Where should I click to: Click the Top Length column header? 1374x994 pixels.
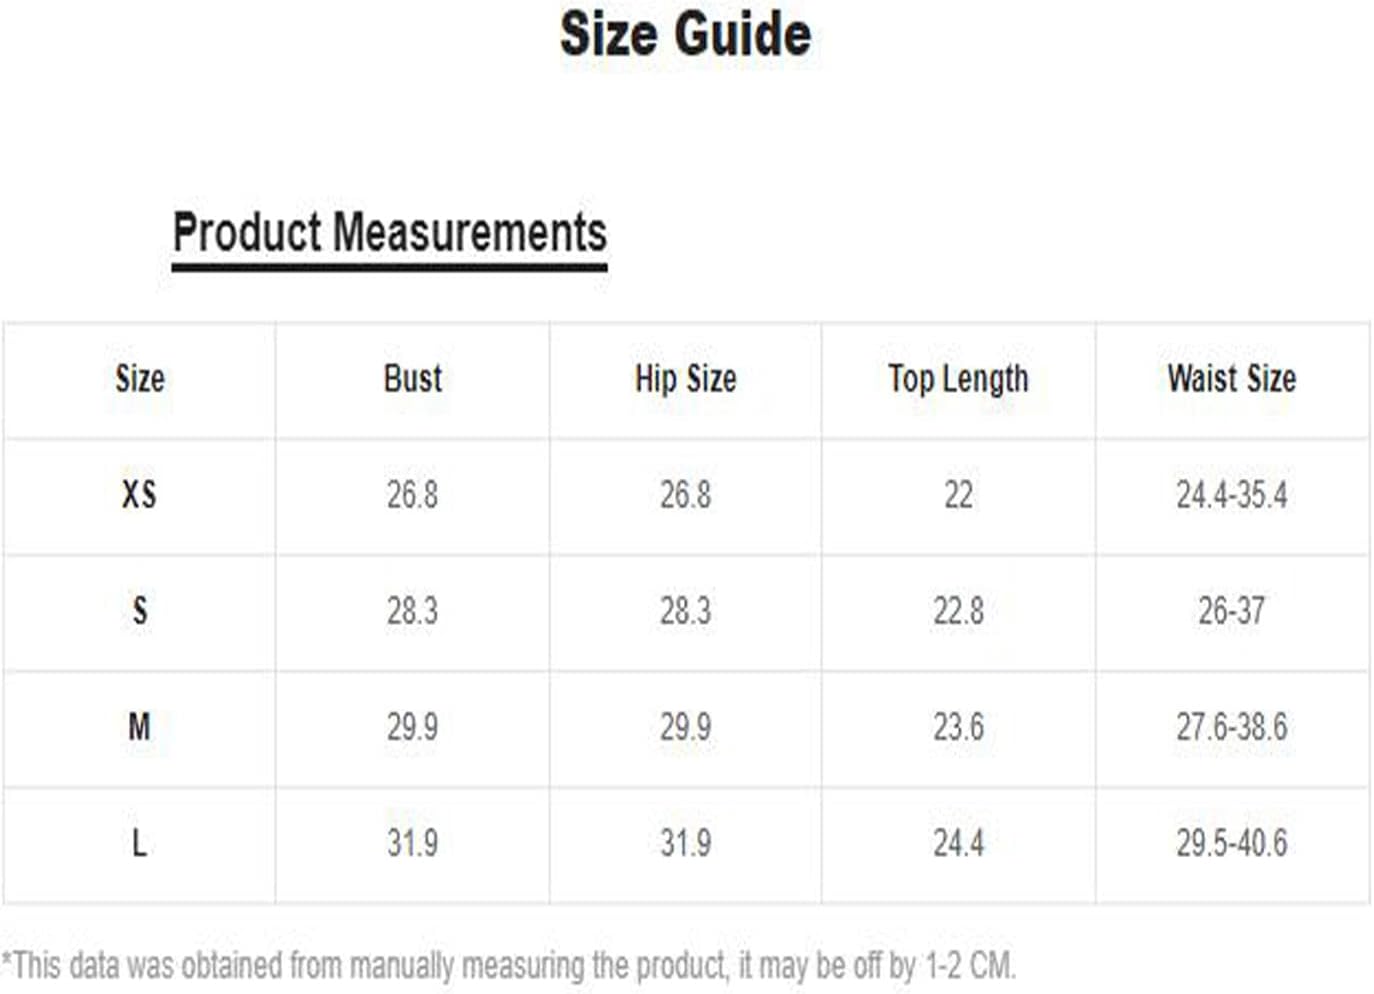click(x=958, y=379)
